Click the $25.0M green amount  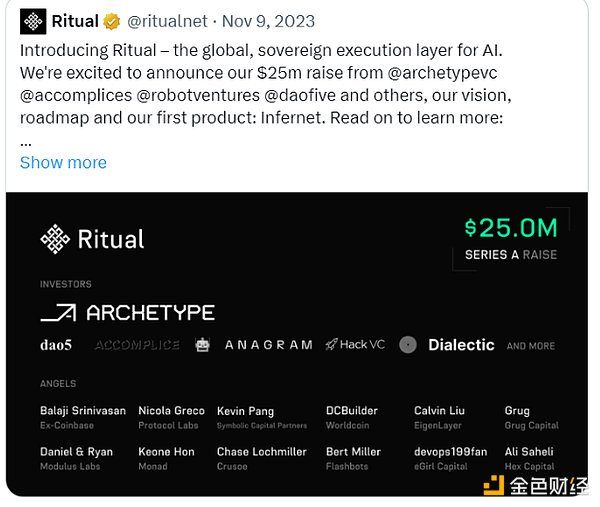[x=511, y=228]
